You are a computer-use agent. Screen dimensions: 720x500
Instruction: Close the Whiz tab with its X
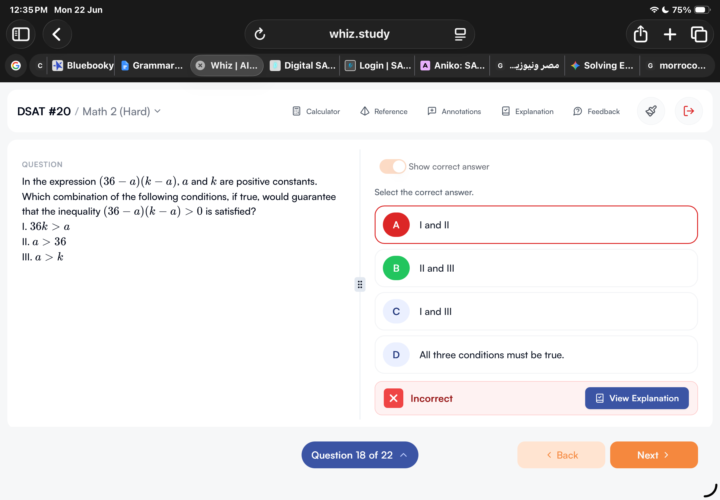200,66
